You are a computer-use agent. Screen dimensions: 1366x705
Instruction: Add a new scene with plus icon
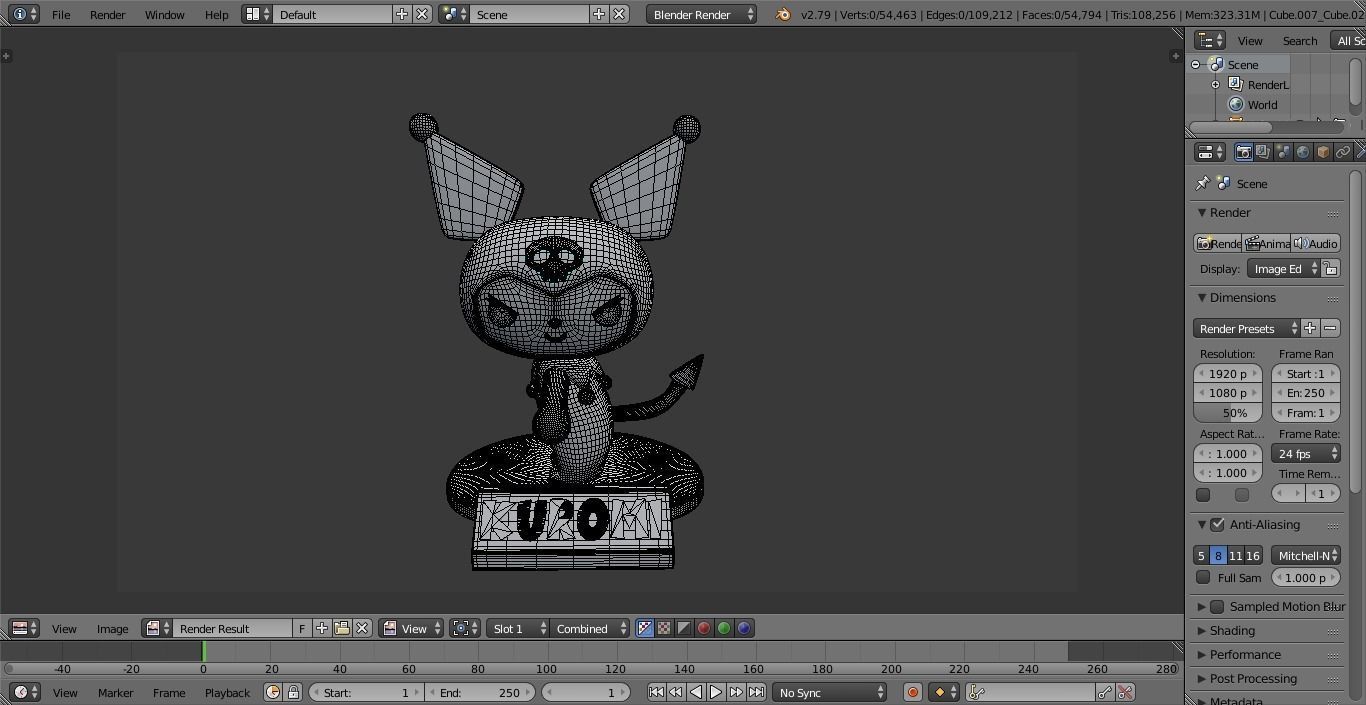[599, 14]
